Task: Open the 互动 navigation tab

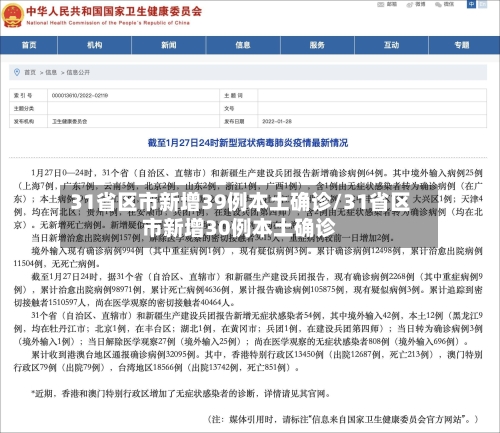Action: [391, 45]
